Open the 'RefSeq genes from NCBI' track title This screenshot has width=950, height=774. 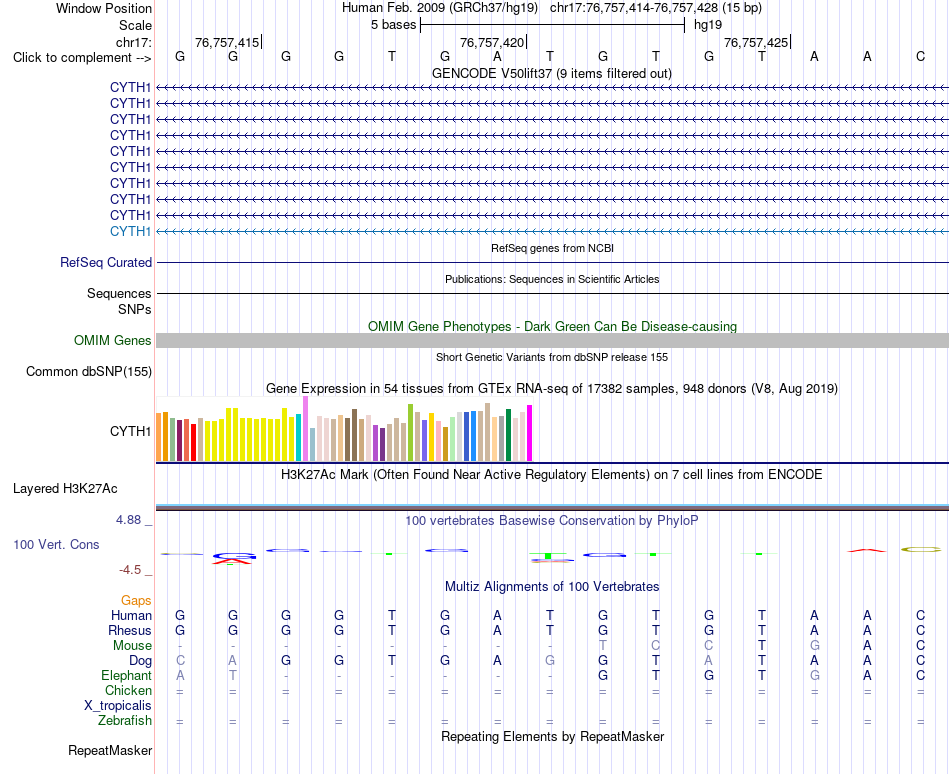click(553, 248)
